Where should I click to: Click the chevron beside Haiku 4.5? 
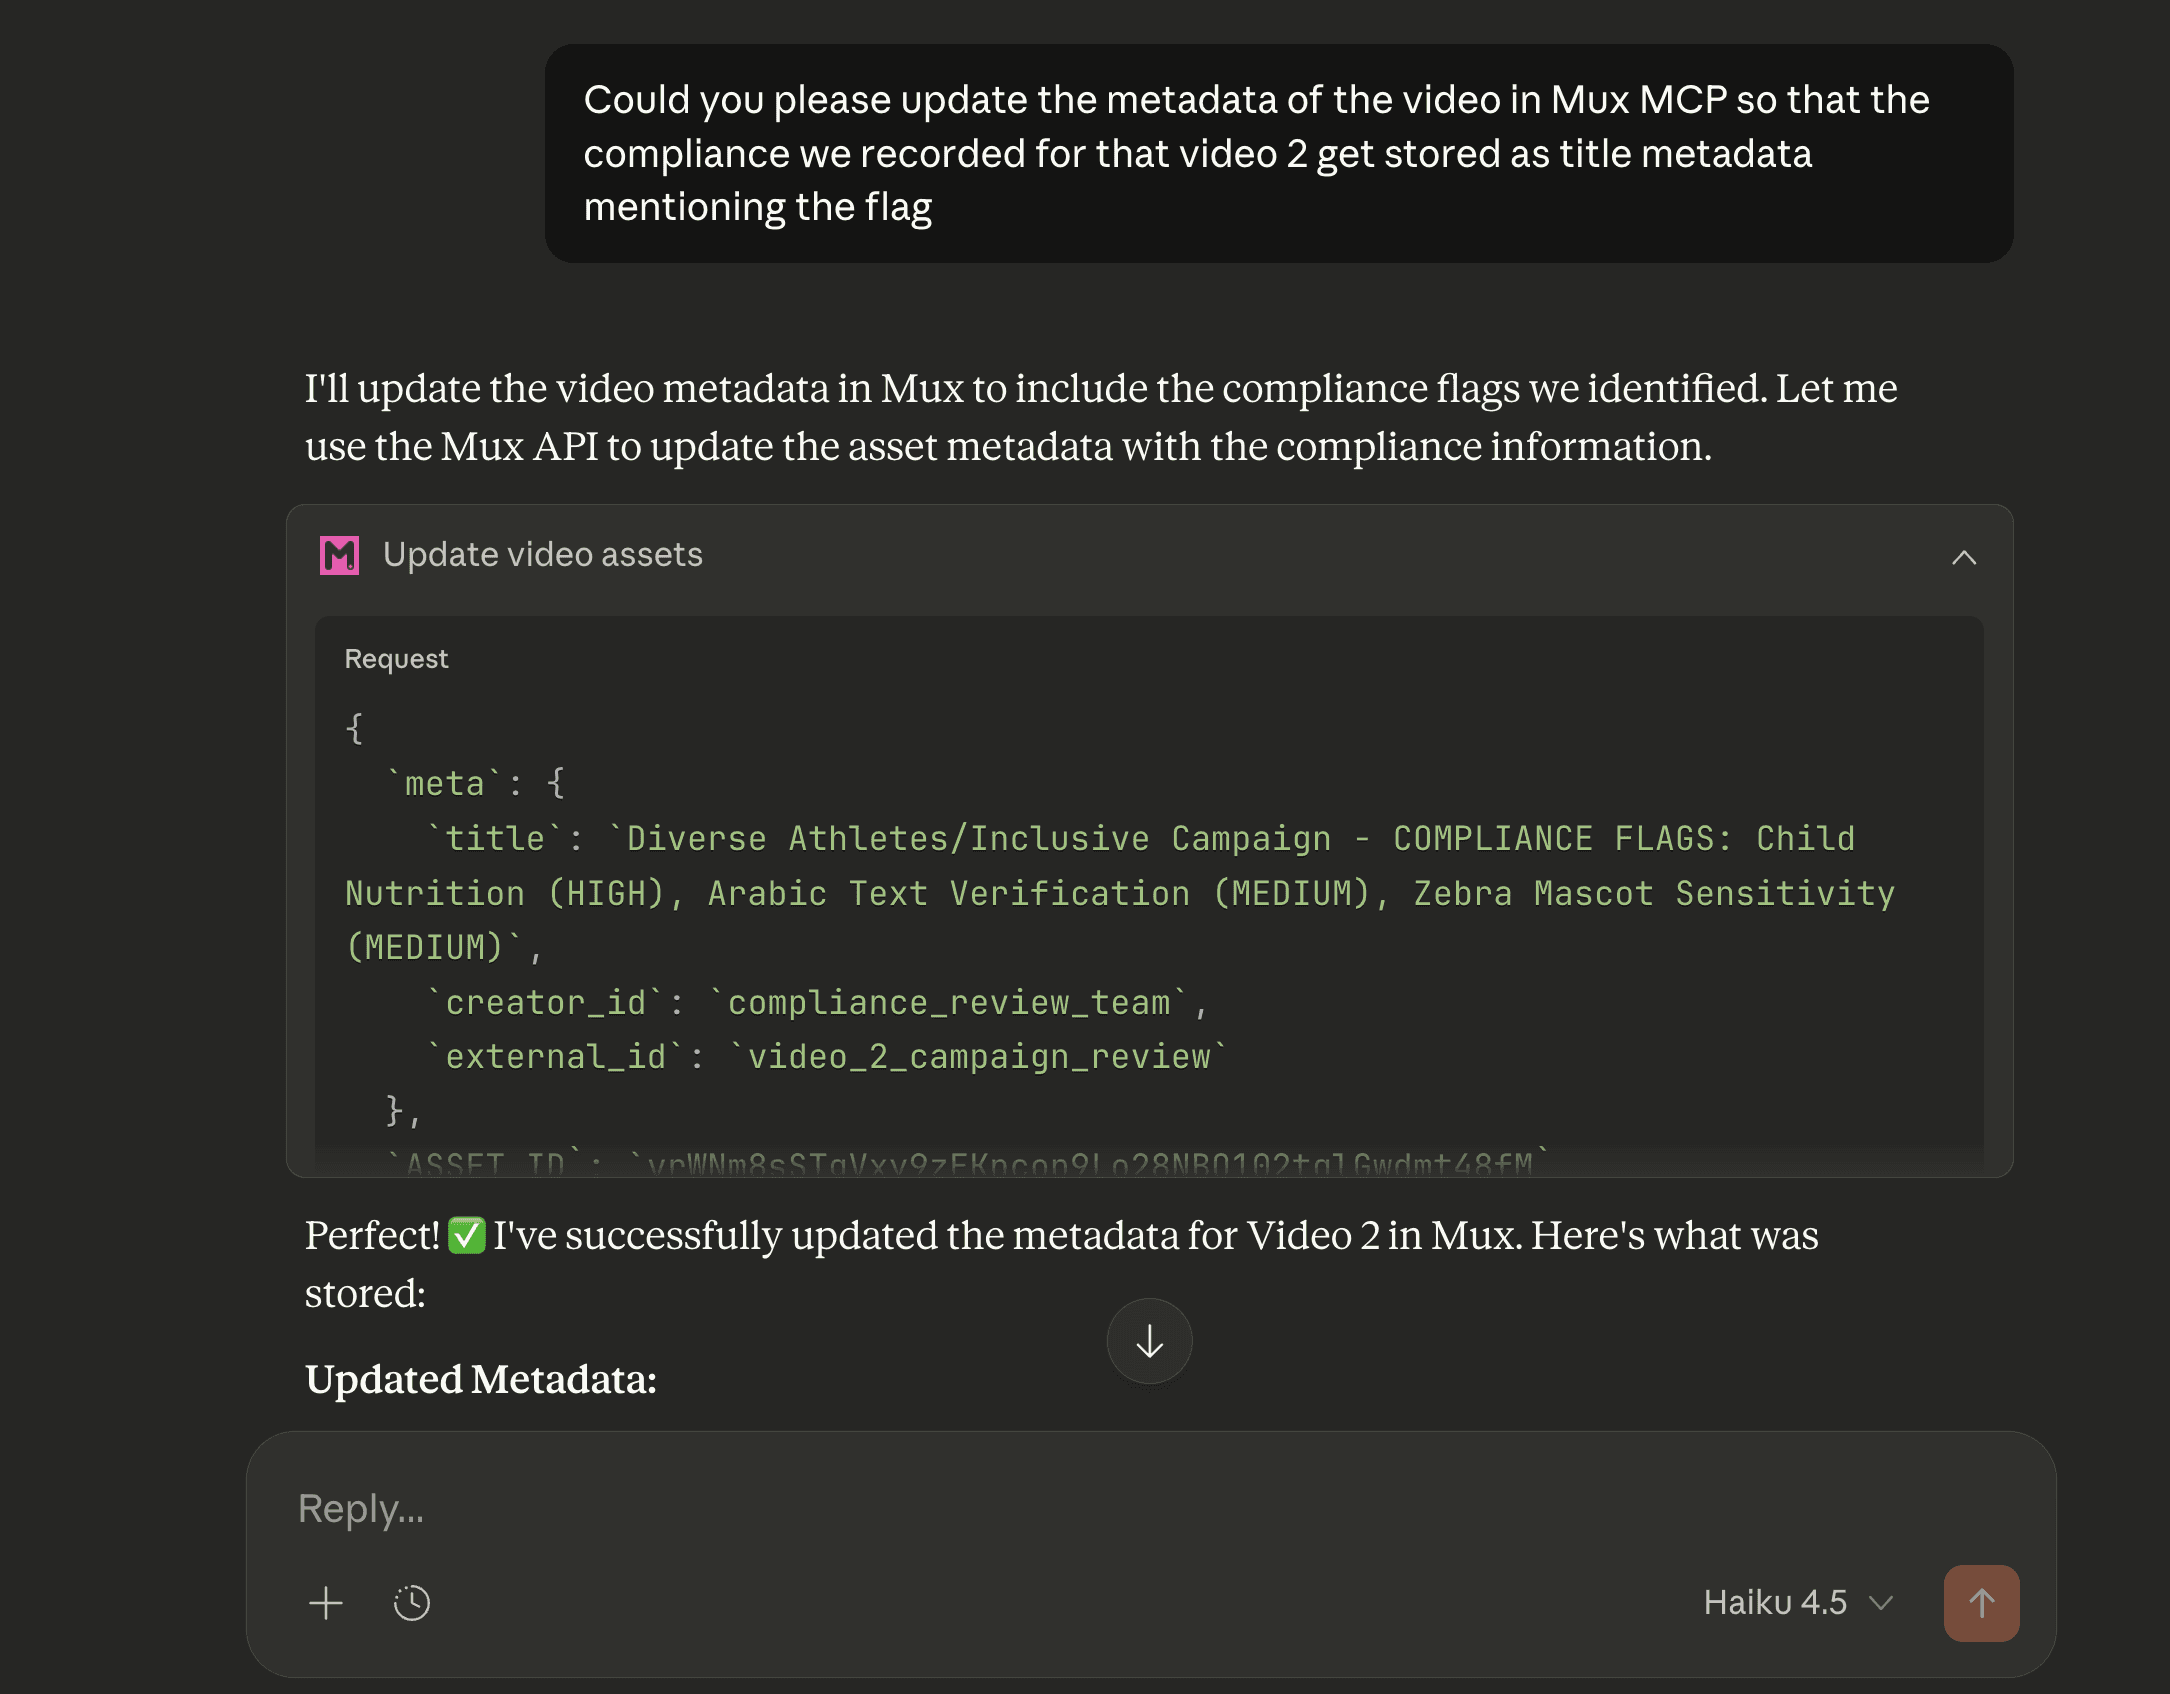pyautogui.click(x=1882, y=1603)
